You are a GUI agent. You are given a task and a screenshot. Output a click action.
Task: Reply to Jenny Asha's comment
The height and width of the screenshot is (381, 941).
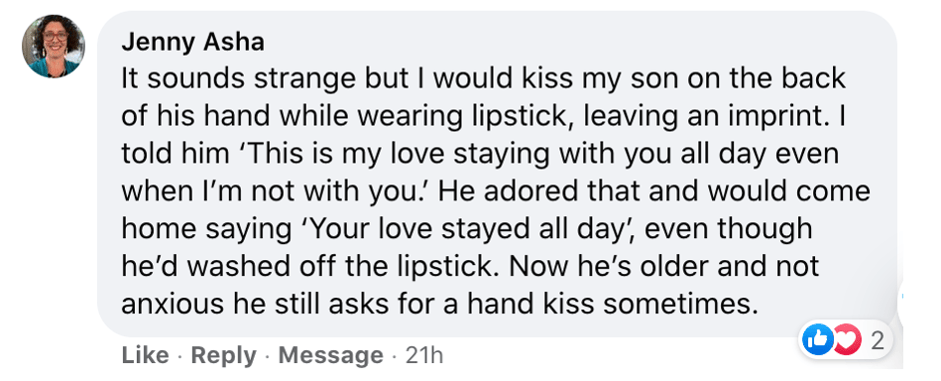pyautogui.click(x=223, y=355)
